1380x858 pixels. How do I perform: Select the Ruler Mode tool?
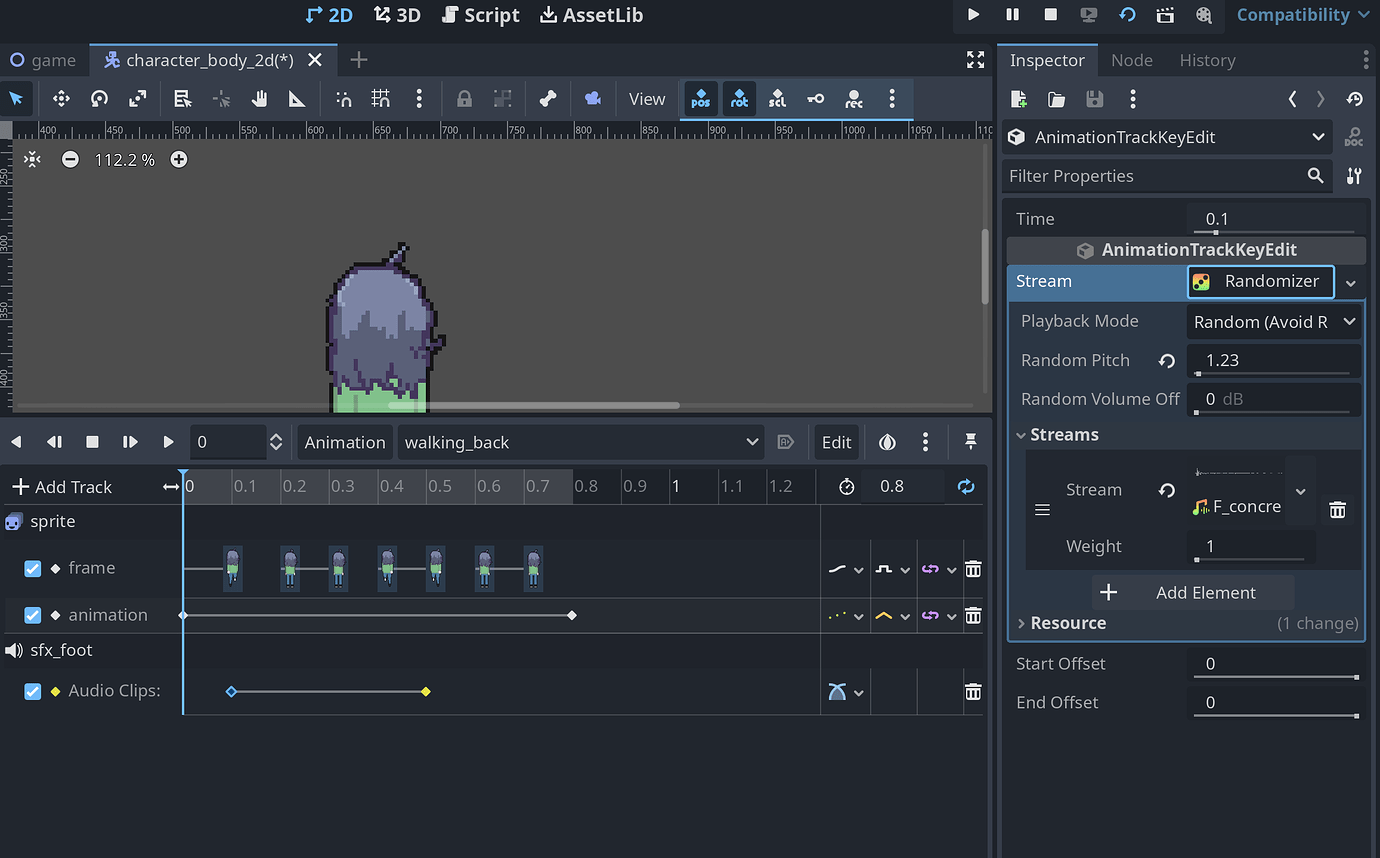297,99
